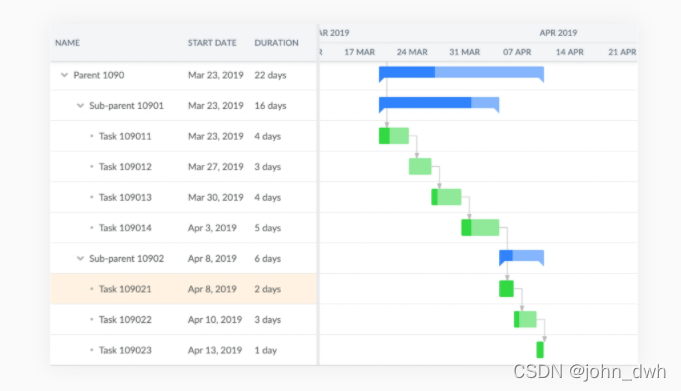Click the green Task 109023 Gantt bar
This screenshot has width=681, height=391.
pos(540,350)
